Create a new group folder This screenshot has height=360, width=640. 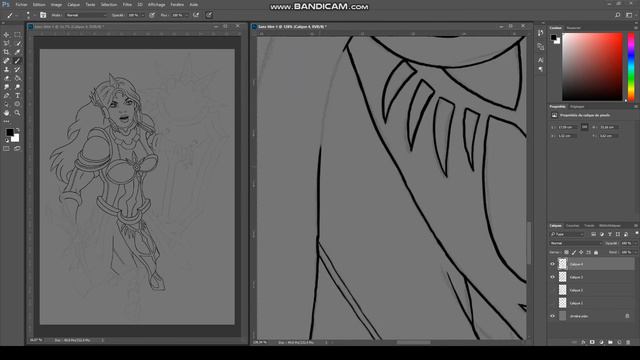[x=610, y=342]
